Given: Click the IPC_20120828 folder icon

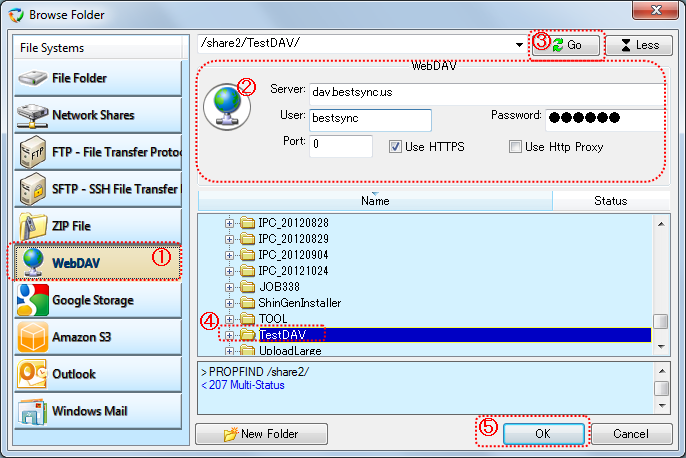Looking at the screenshot, I should (248, 223).
